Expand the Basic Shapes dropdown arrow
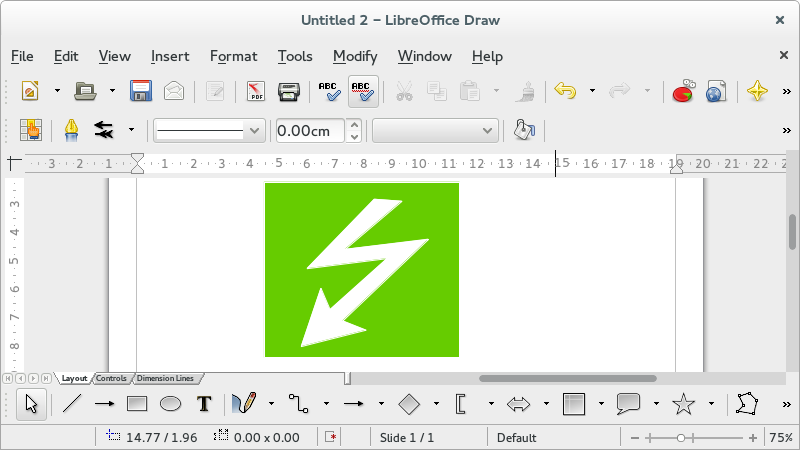The height and width of the screenshot is (450, 800). 436,404
